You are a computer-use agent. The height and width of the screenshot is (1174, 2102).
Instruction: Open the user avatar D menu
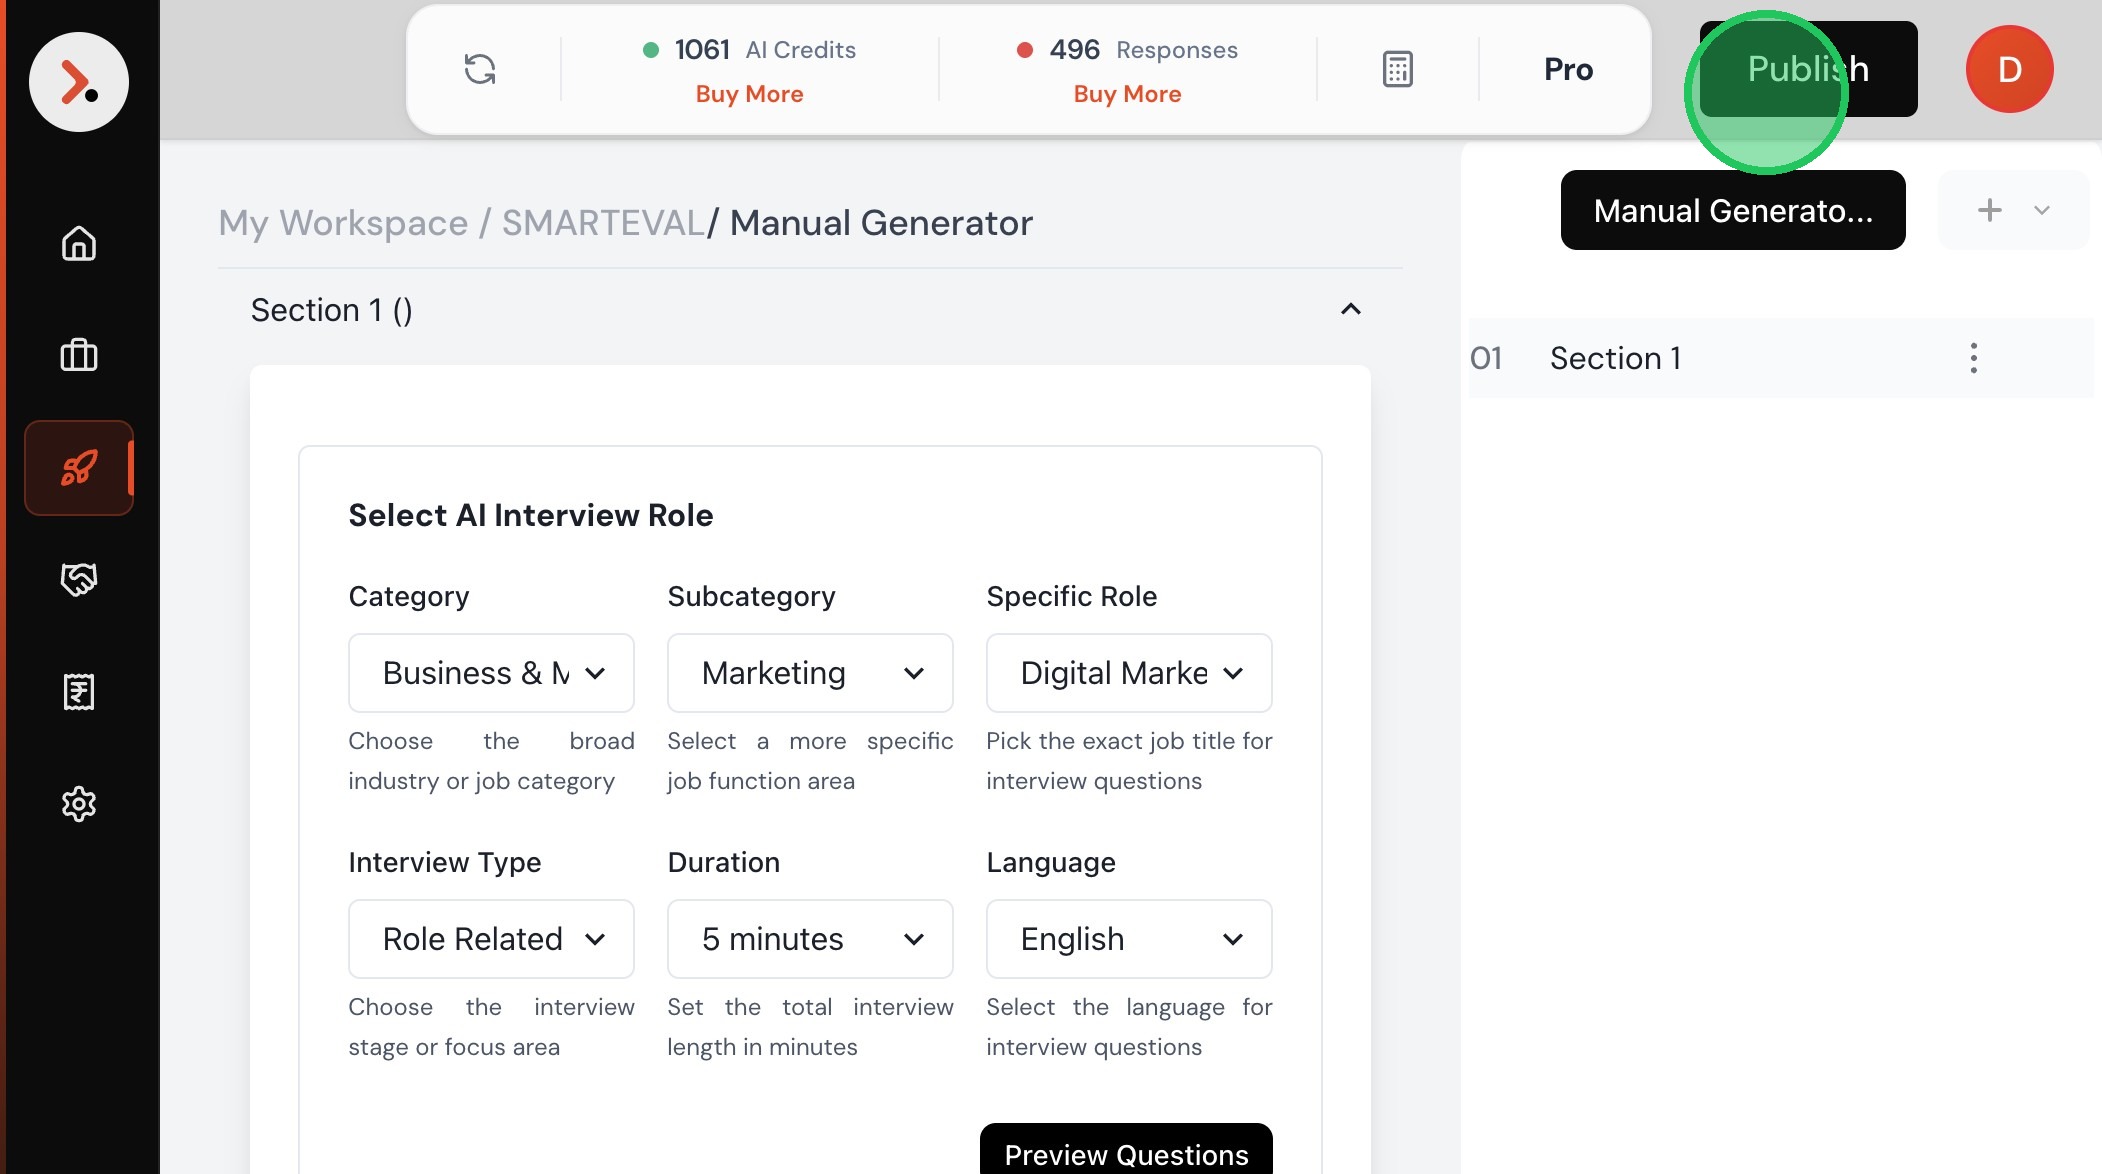coord(2009,69)
